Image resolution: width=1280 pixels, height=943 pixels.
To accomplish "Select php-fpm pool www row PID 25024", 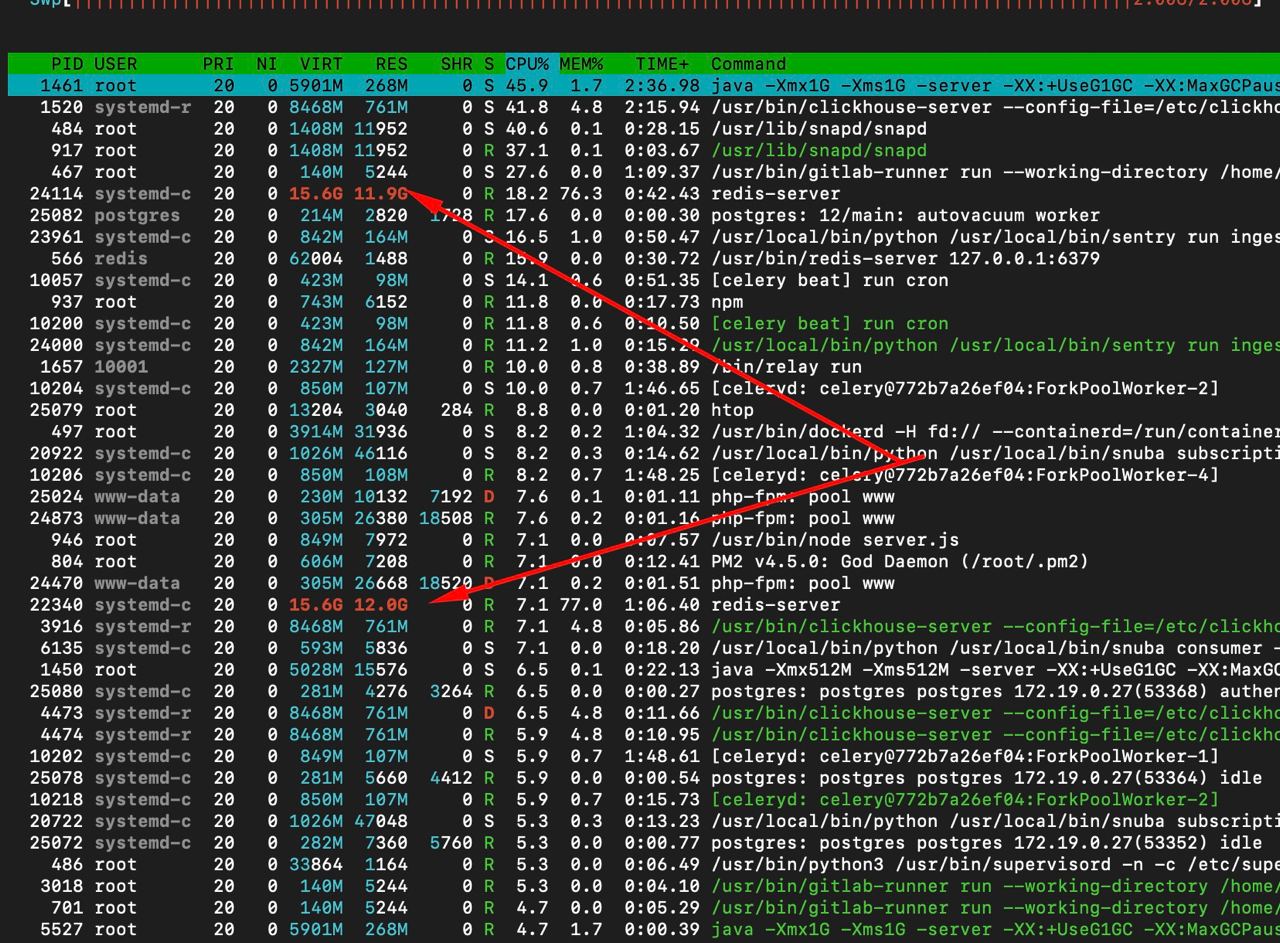I will coord(644,497).
